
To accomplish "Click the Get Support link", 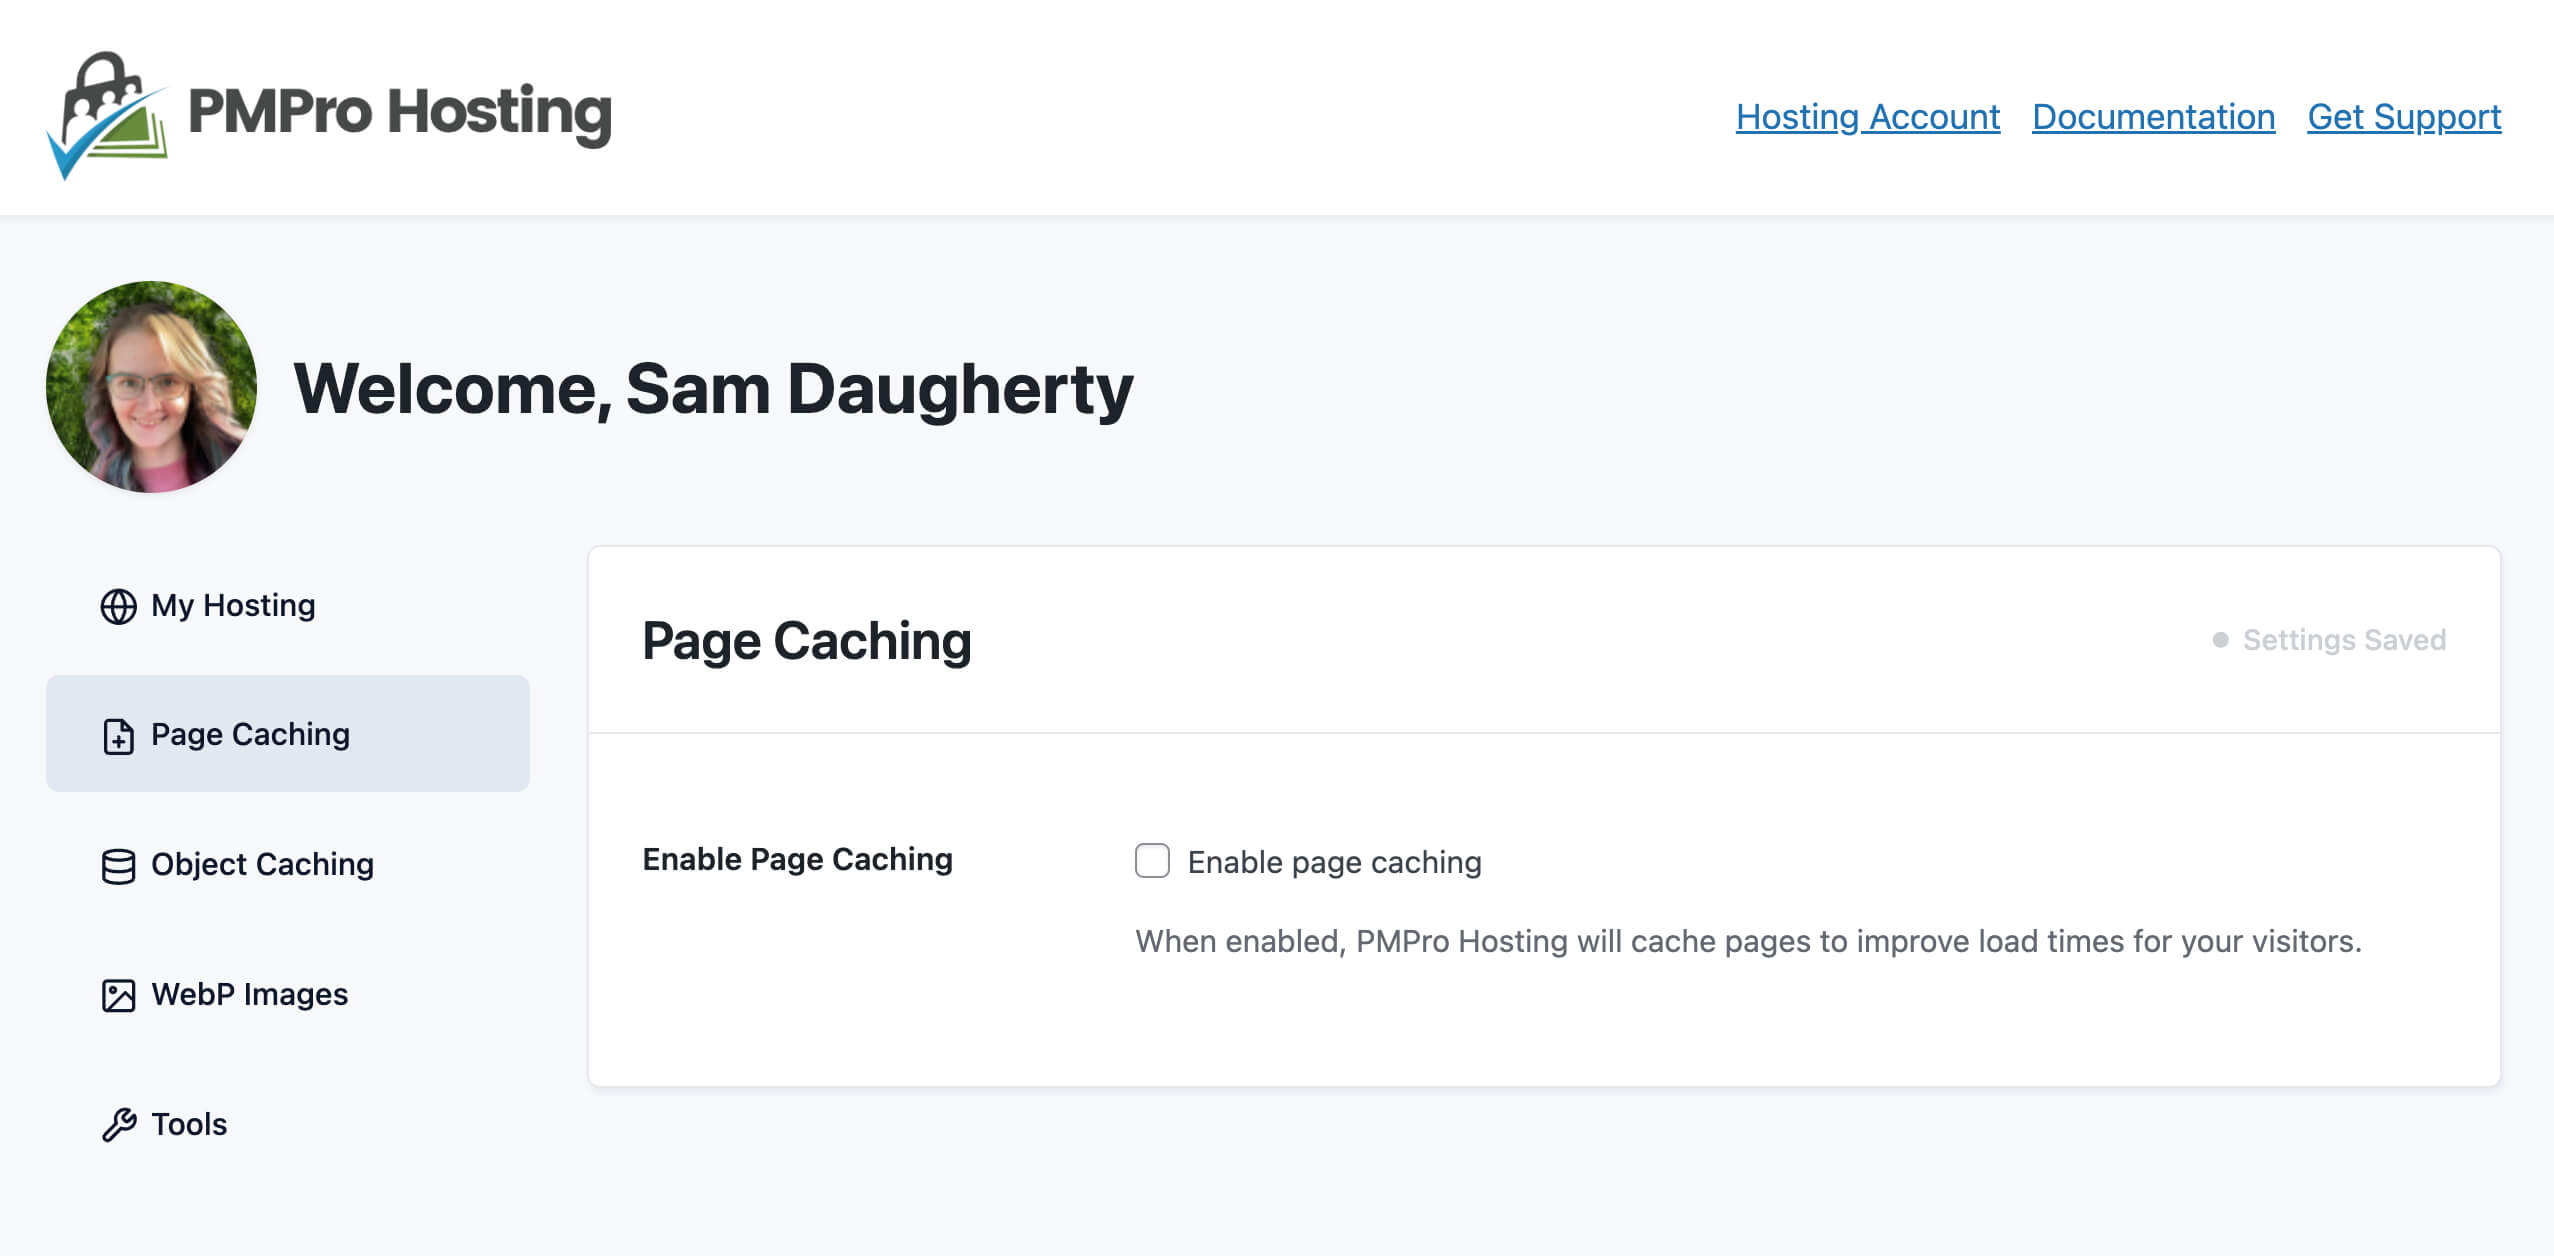I will [x=2404, y=117].
